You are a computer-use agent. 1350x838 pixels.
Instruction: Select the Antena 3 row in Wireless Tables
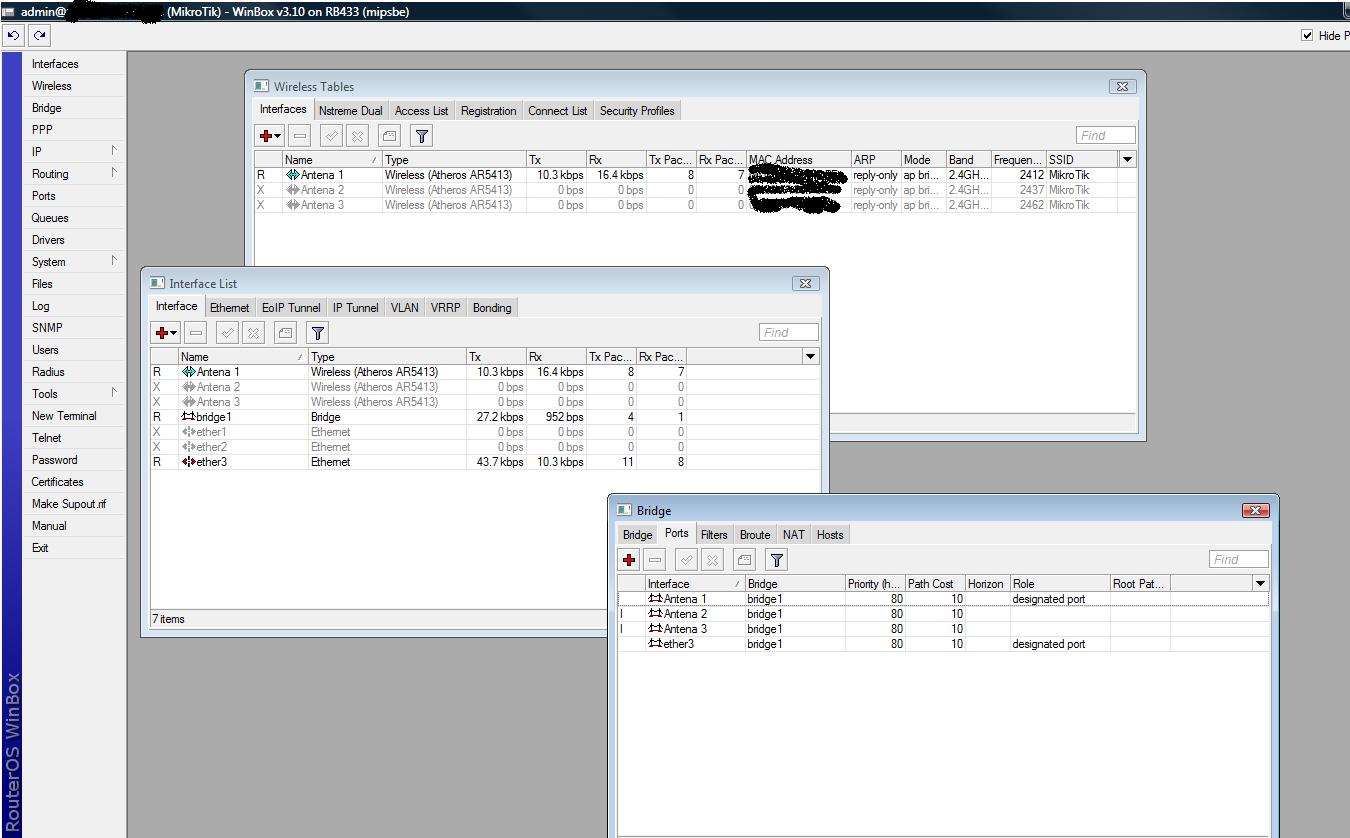tap(695, 205)
